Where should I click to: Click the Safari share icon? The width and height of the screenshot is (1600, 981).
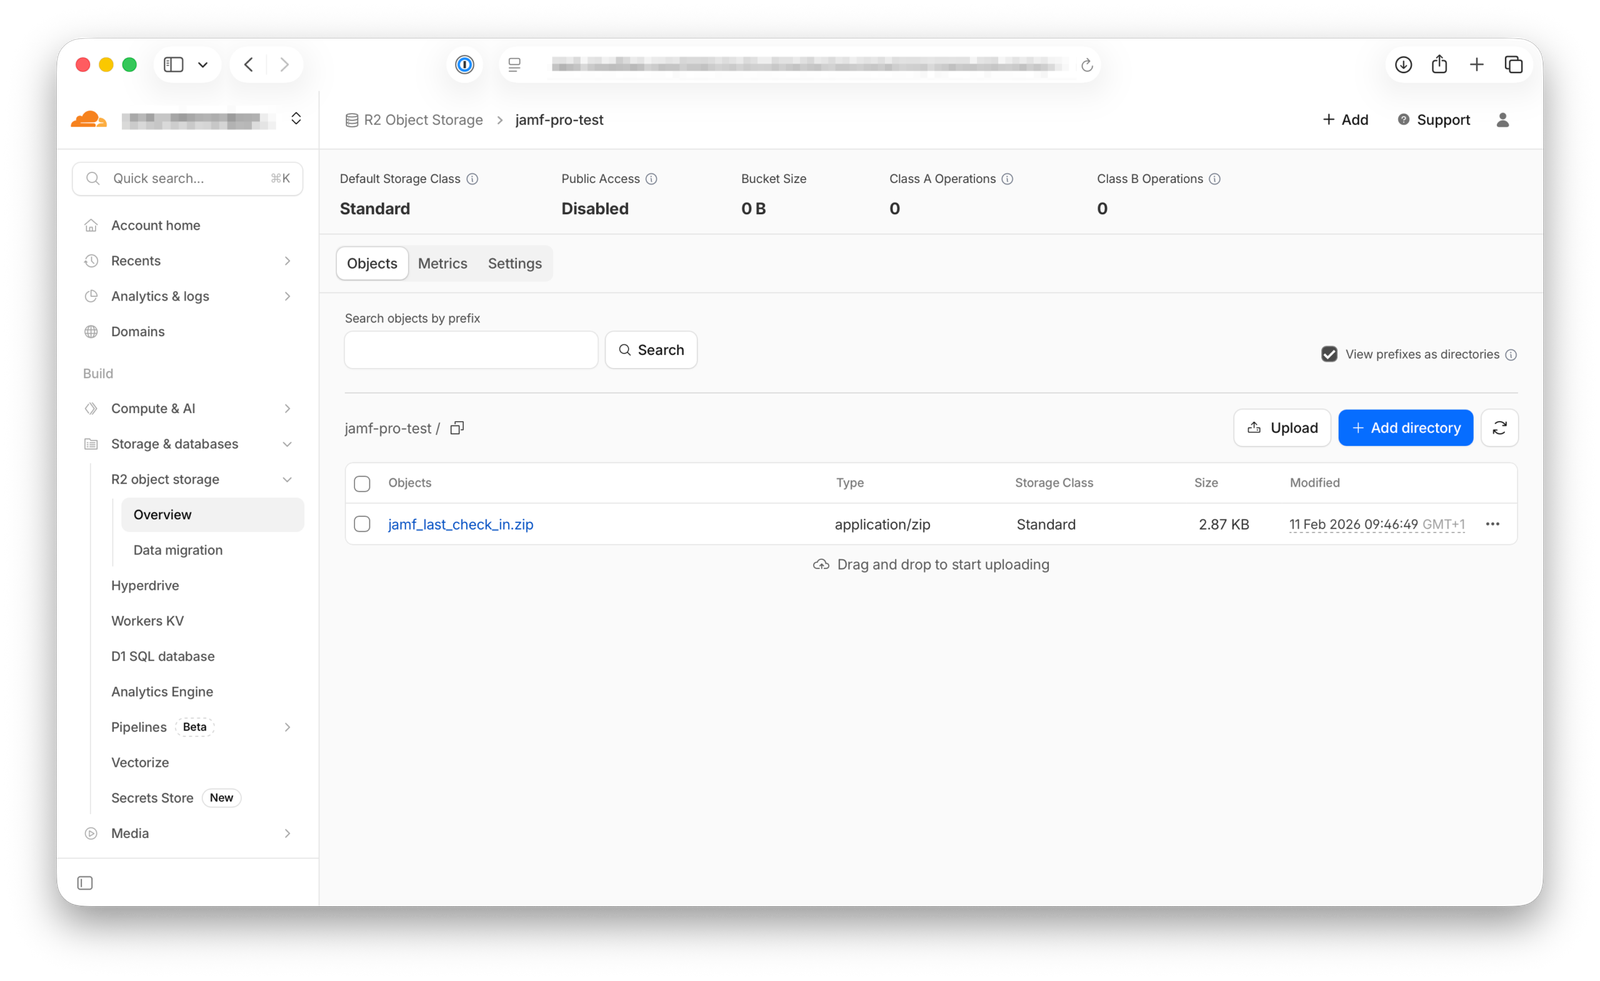point(1439,65)
